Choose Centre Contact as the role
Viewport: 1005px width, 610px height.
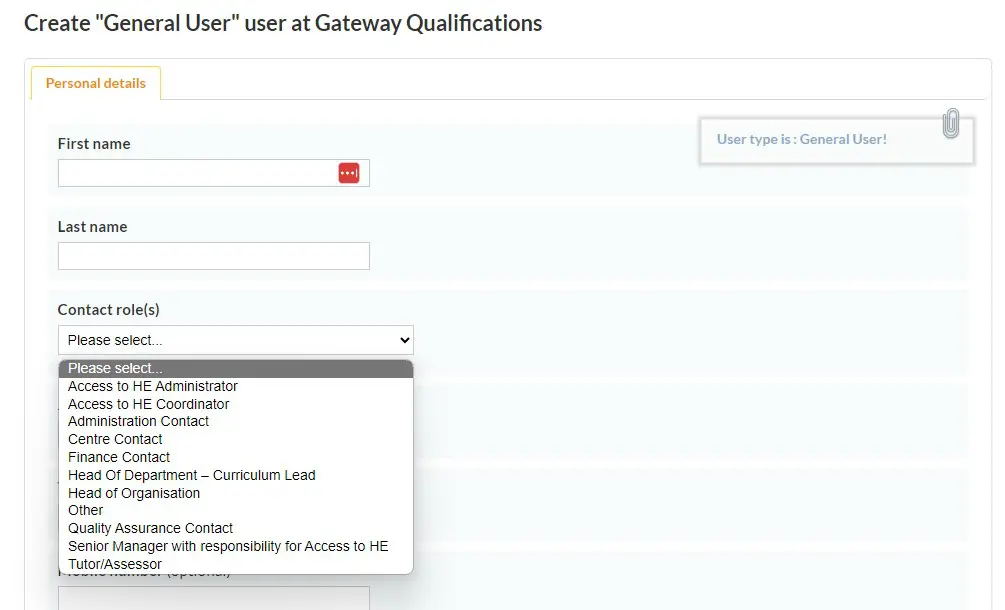115,439
